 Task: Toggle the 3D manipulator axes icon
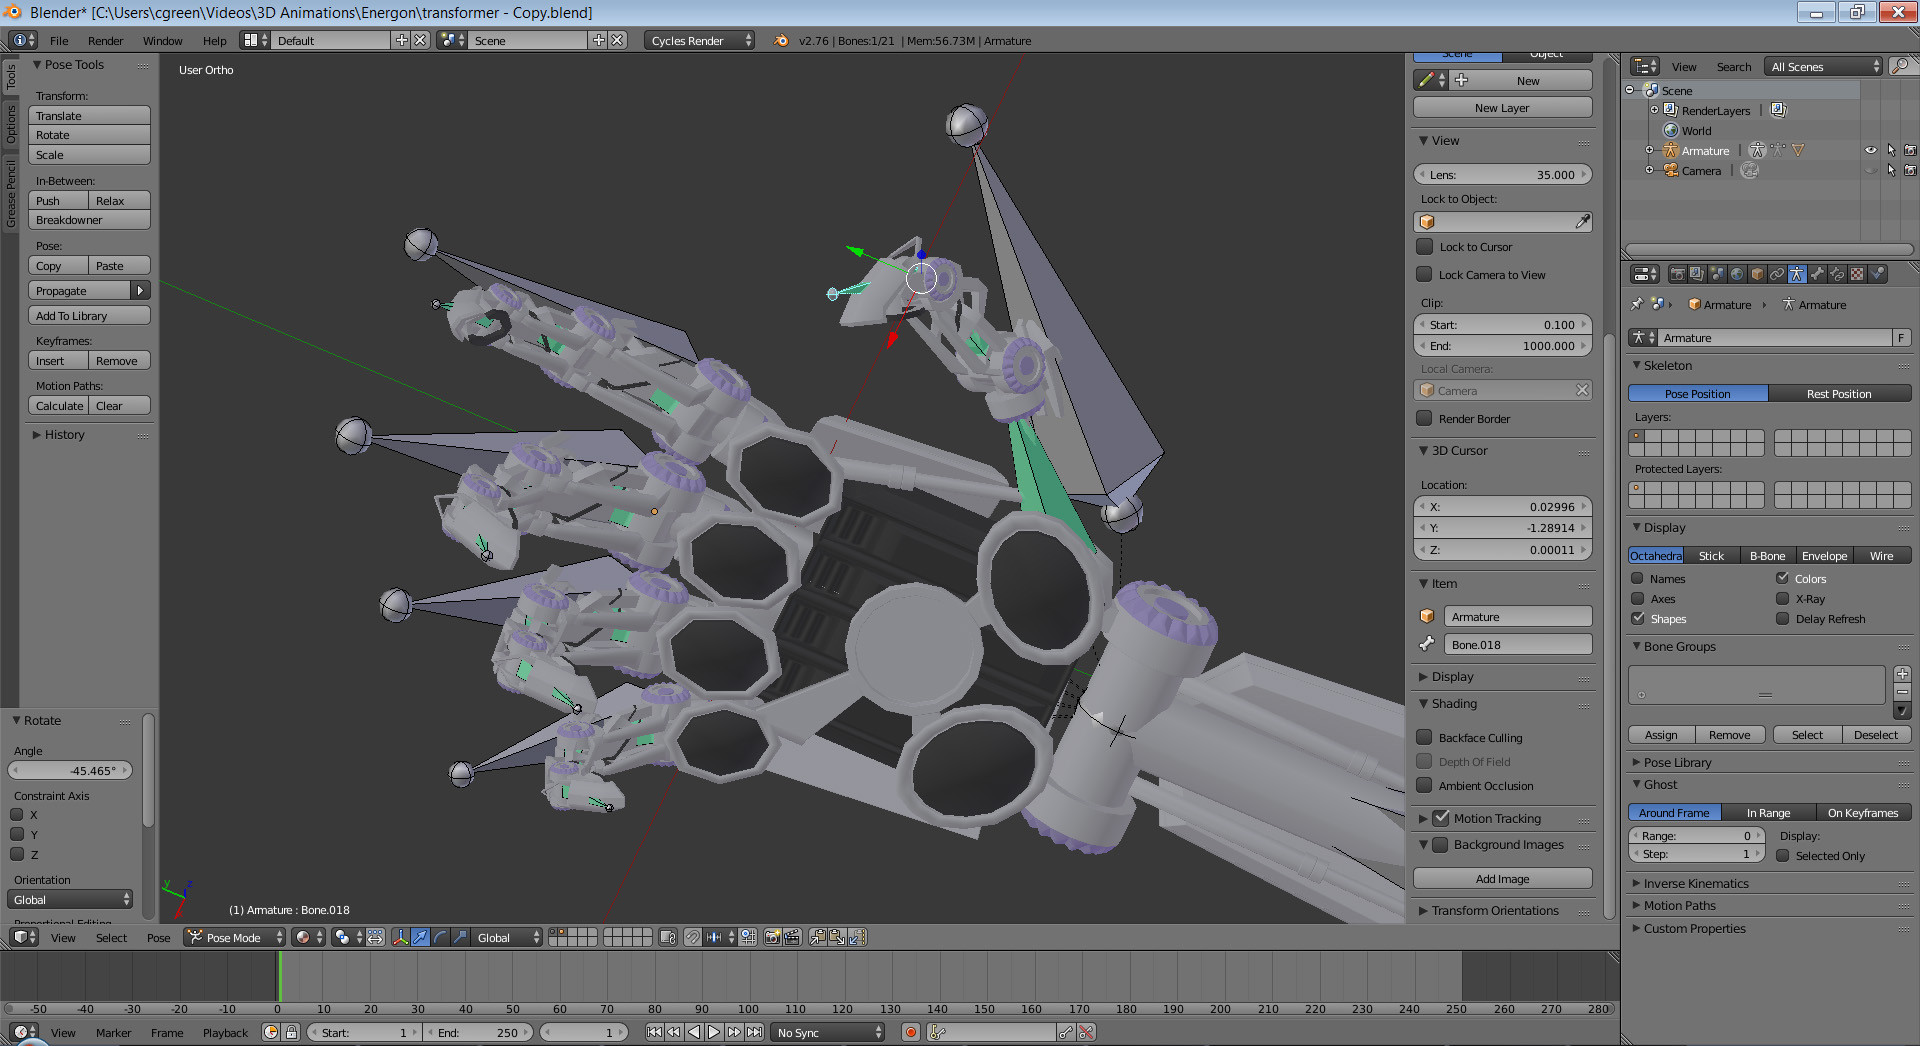401,937
